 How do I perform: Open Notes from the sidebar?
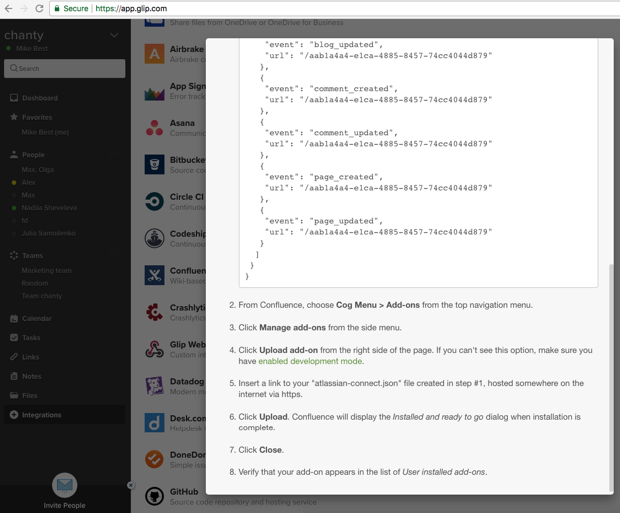pyautogui.click(x=32, y=377)
